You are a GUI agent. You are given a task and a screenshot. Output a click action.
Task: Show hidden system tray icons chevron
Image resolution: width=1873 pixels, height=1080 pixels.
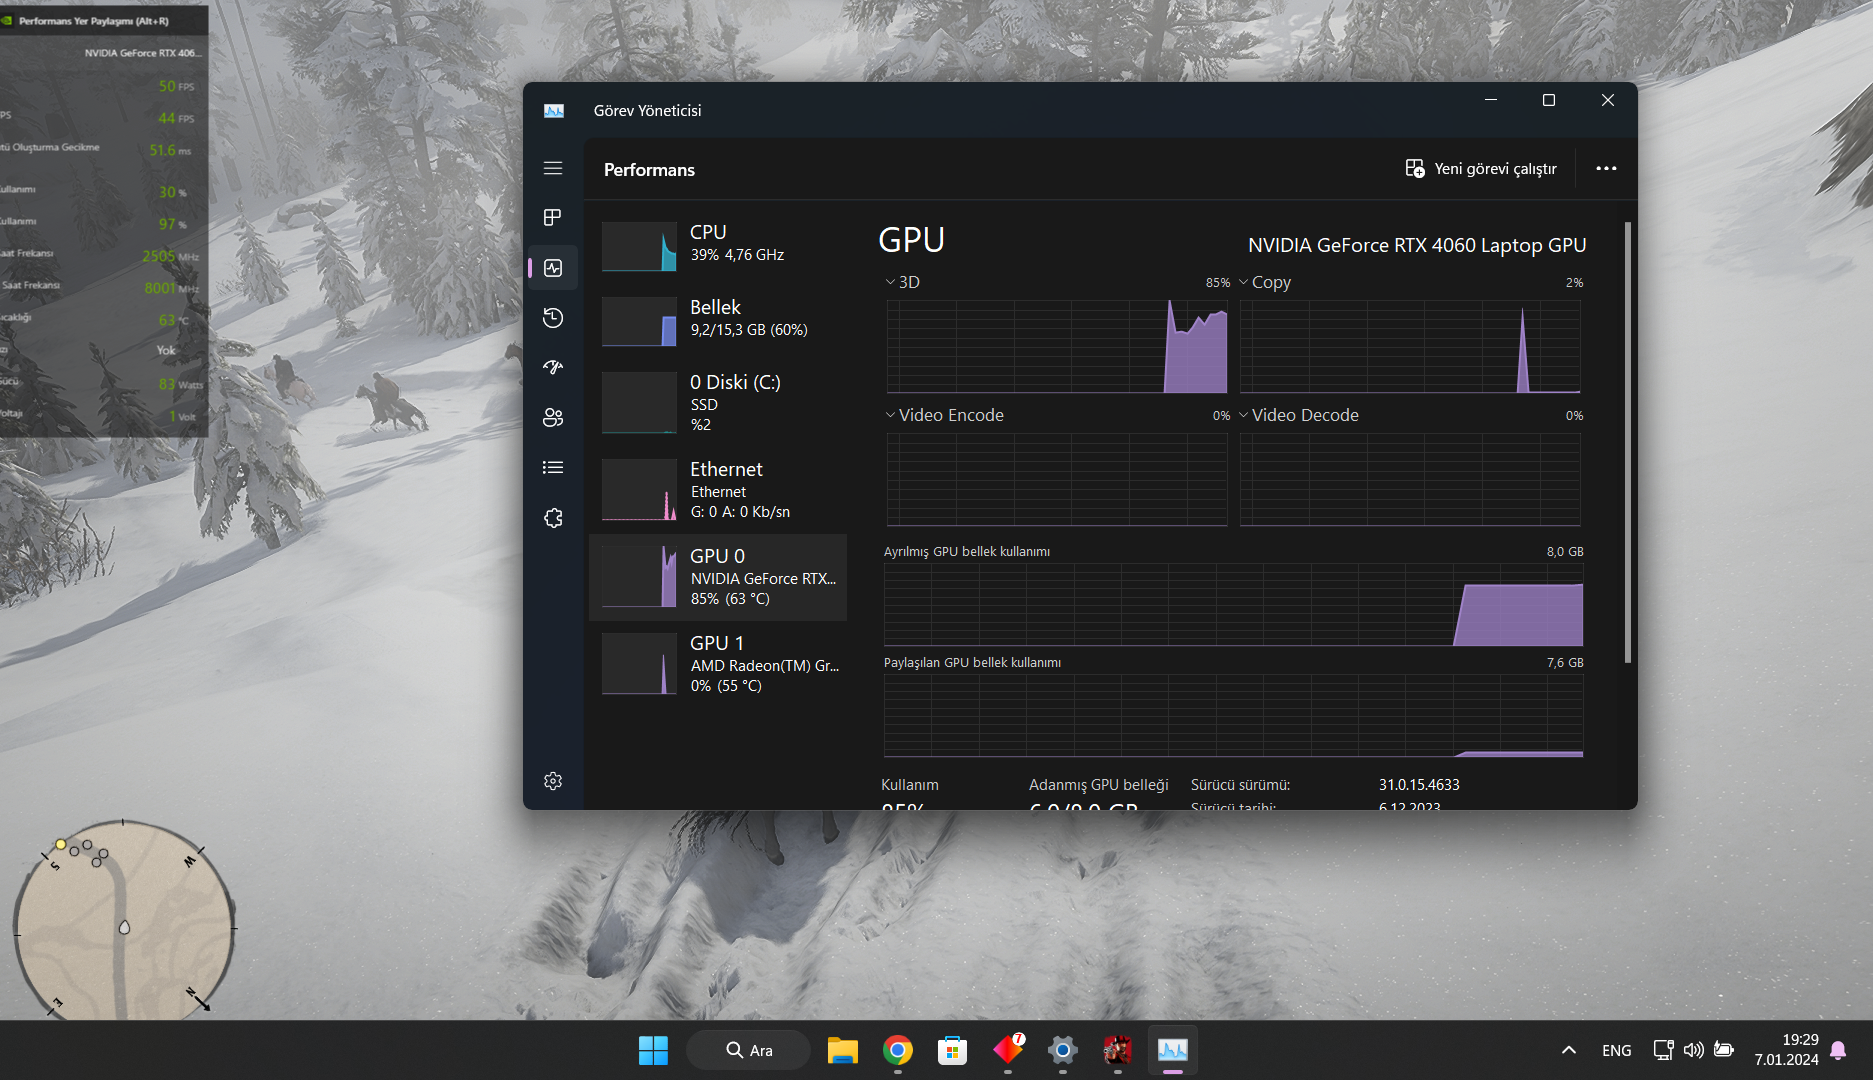[1569, 1050]
